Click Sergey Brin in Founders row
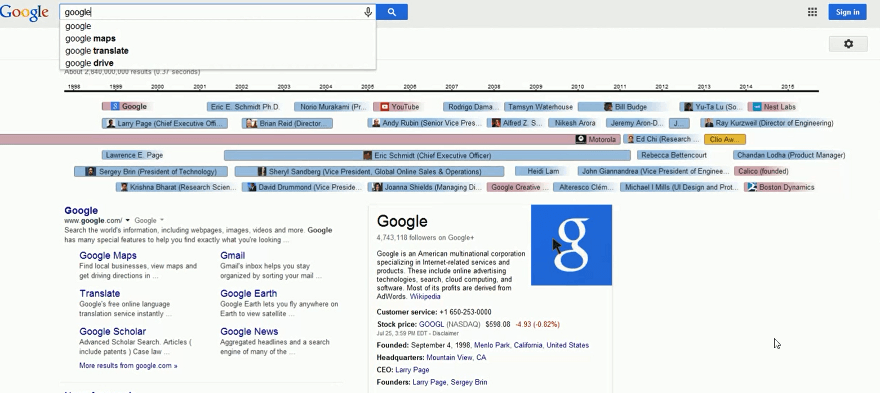Screen dimensions: 880x393 click(469, 382)
